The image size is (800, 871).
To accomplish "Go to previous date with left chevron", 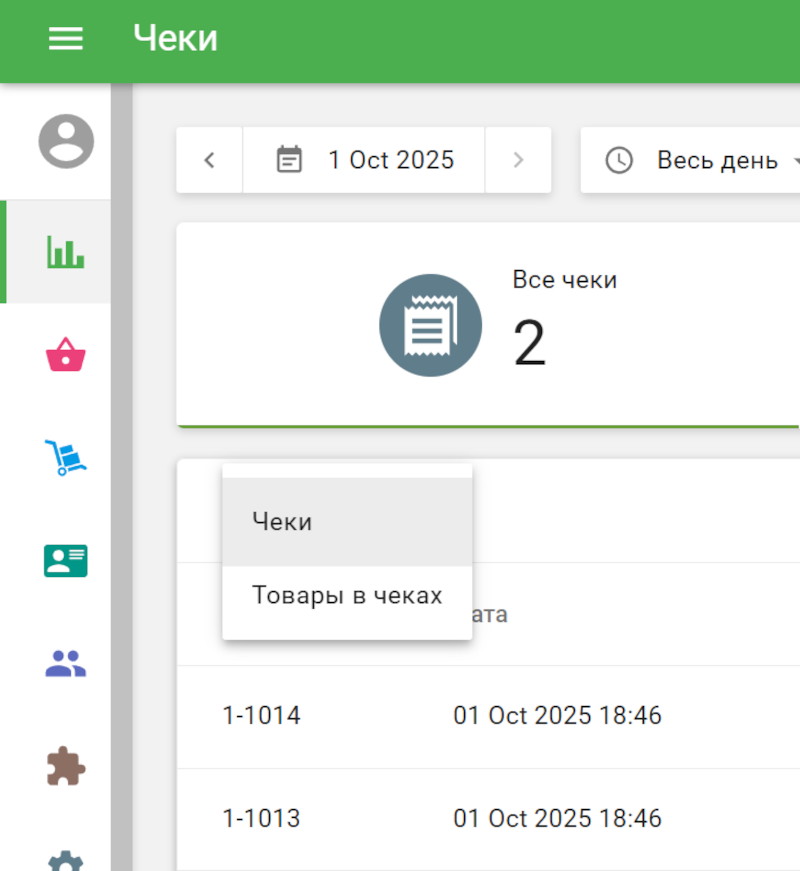I will click(x=209, y=160).
